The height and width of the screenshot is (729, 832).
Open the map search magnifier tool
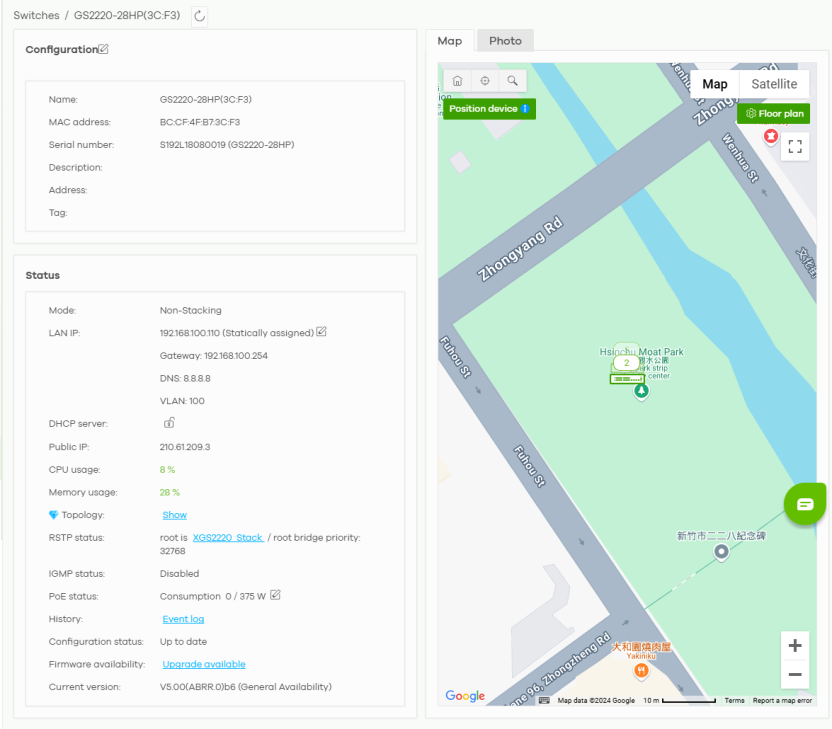(x=512, y=81)
